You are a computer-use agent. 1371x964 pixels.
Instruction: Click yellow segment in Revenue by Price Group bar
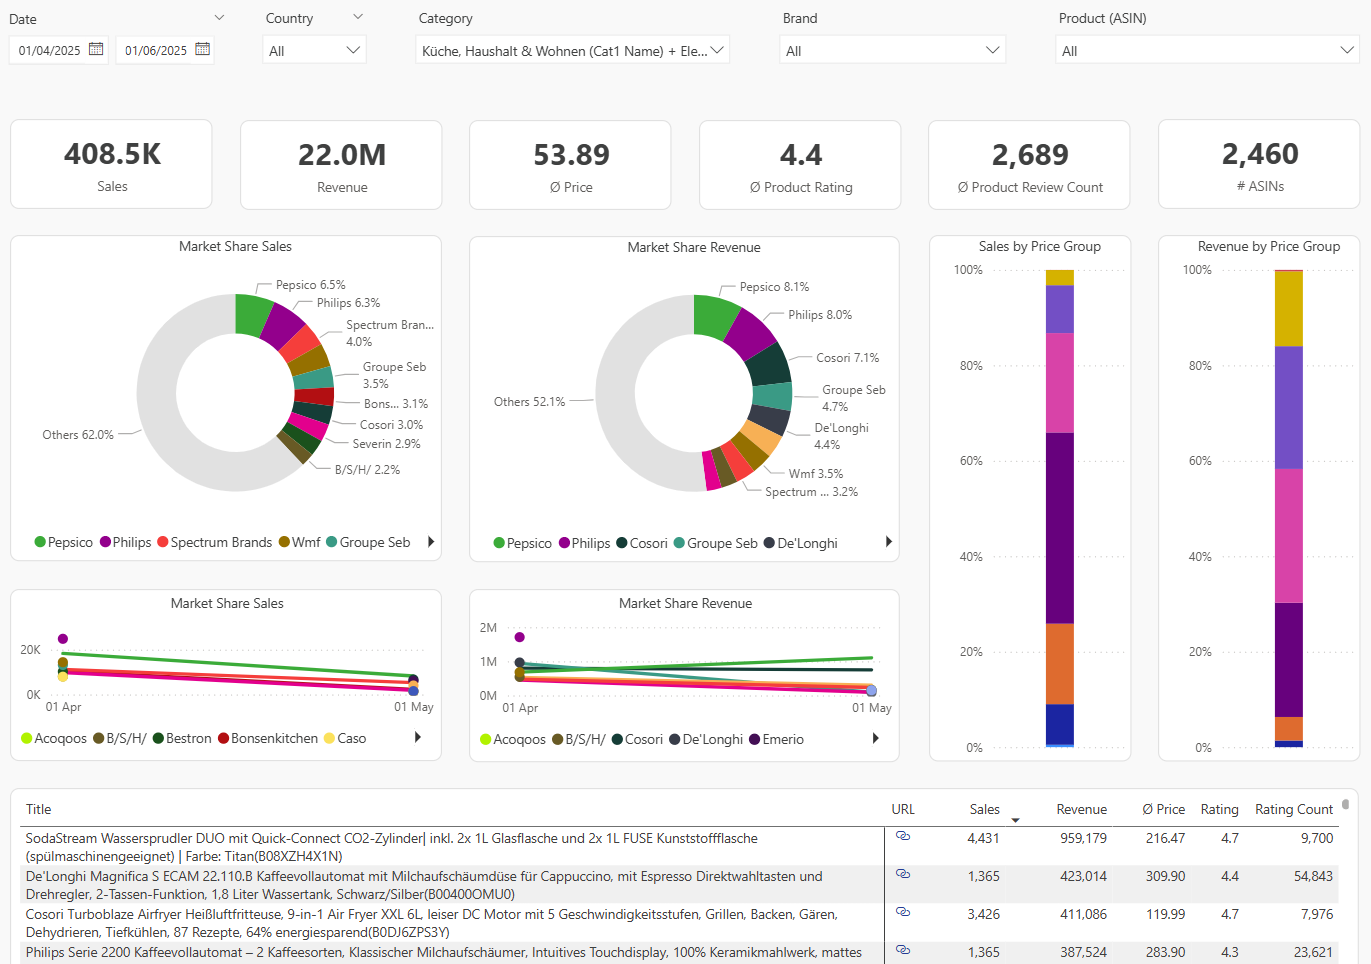click(x=1289, y=308)
